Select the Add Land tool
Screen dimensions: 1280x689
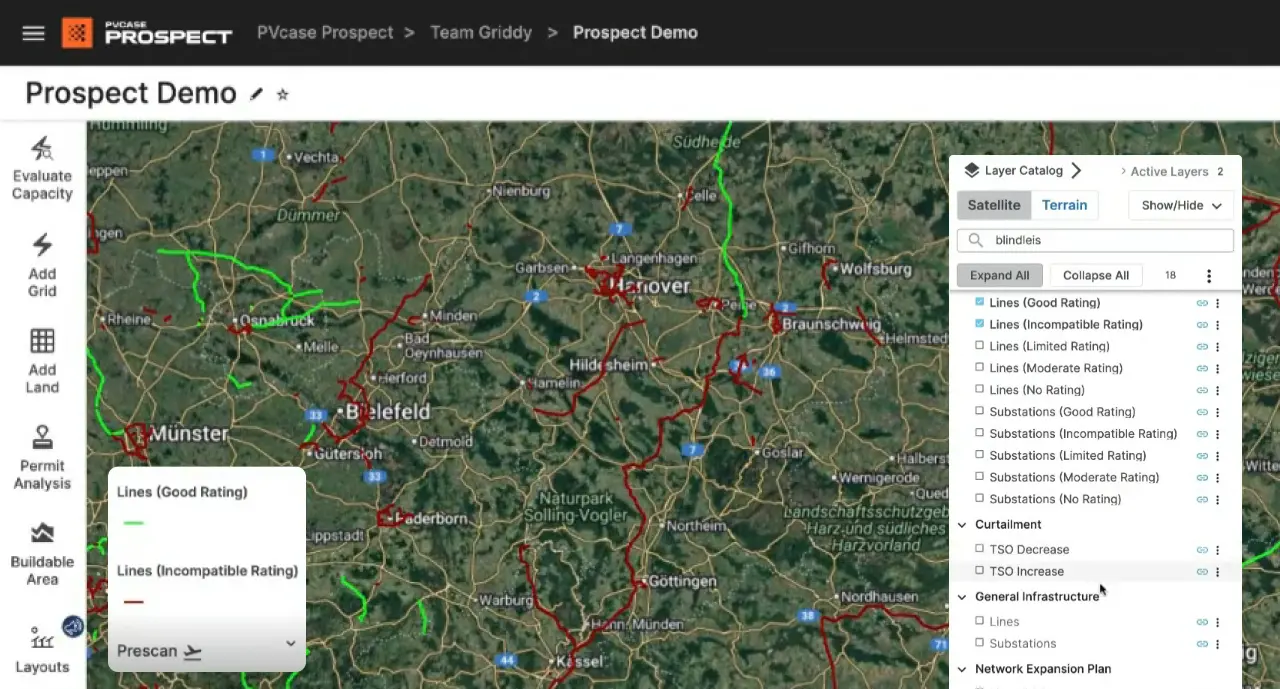(42, 342)
